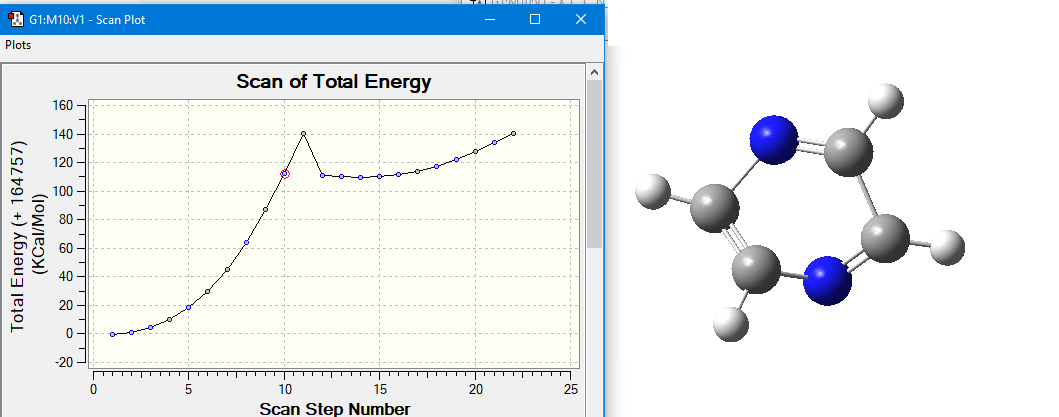This screenshot has height=417, width=1059.
Task: Click the top-right white hydrogen atom
Action: [x=885, y=100]
